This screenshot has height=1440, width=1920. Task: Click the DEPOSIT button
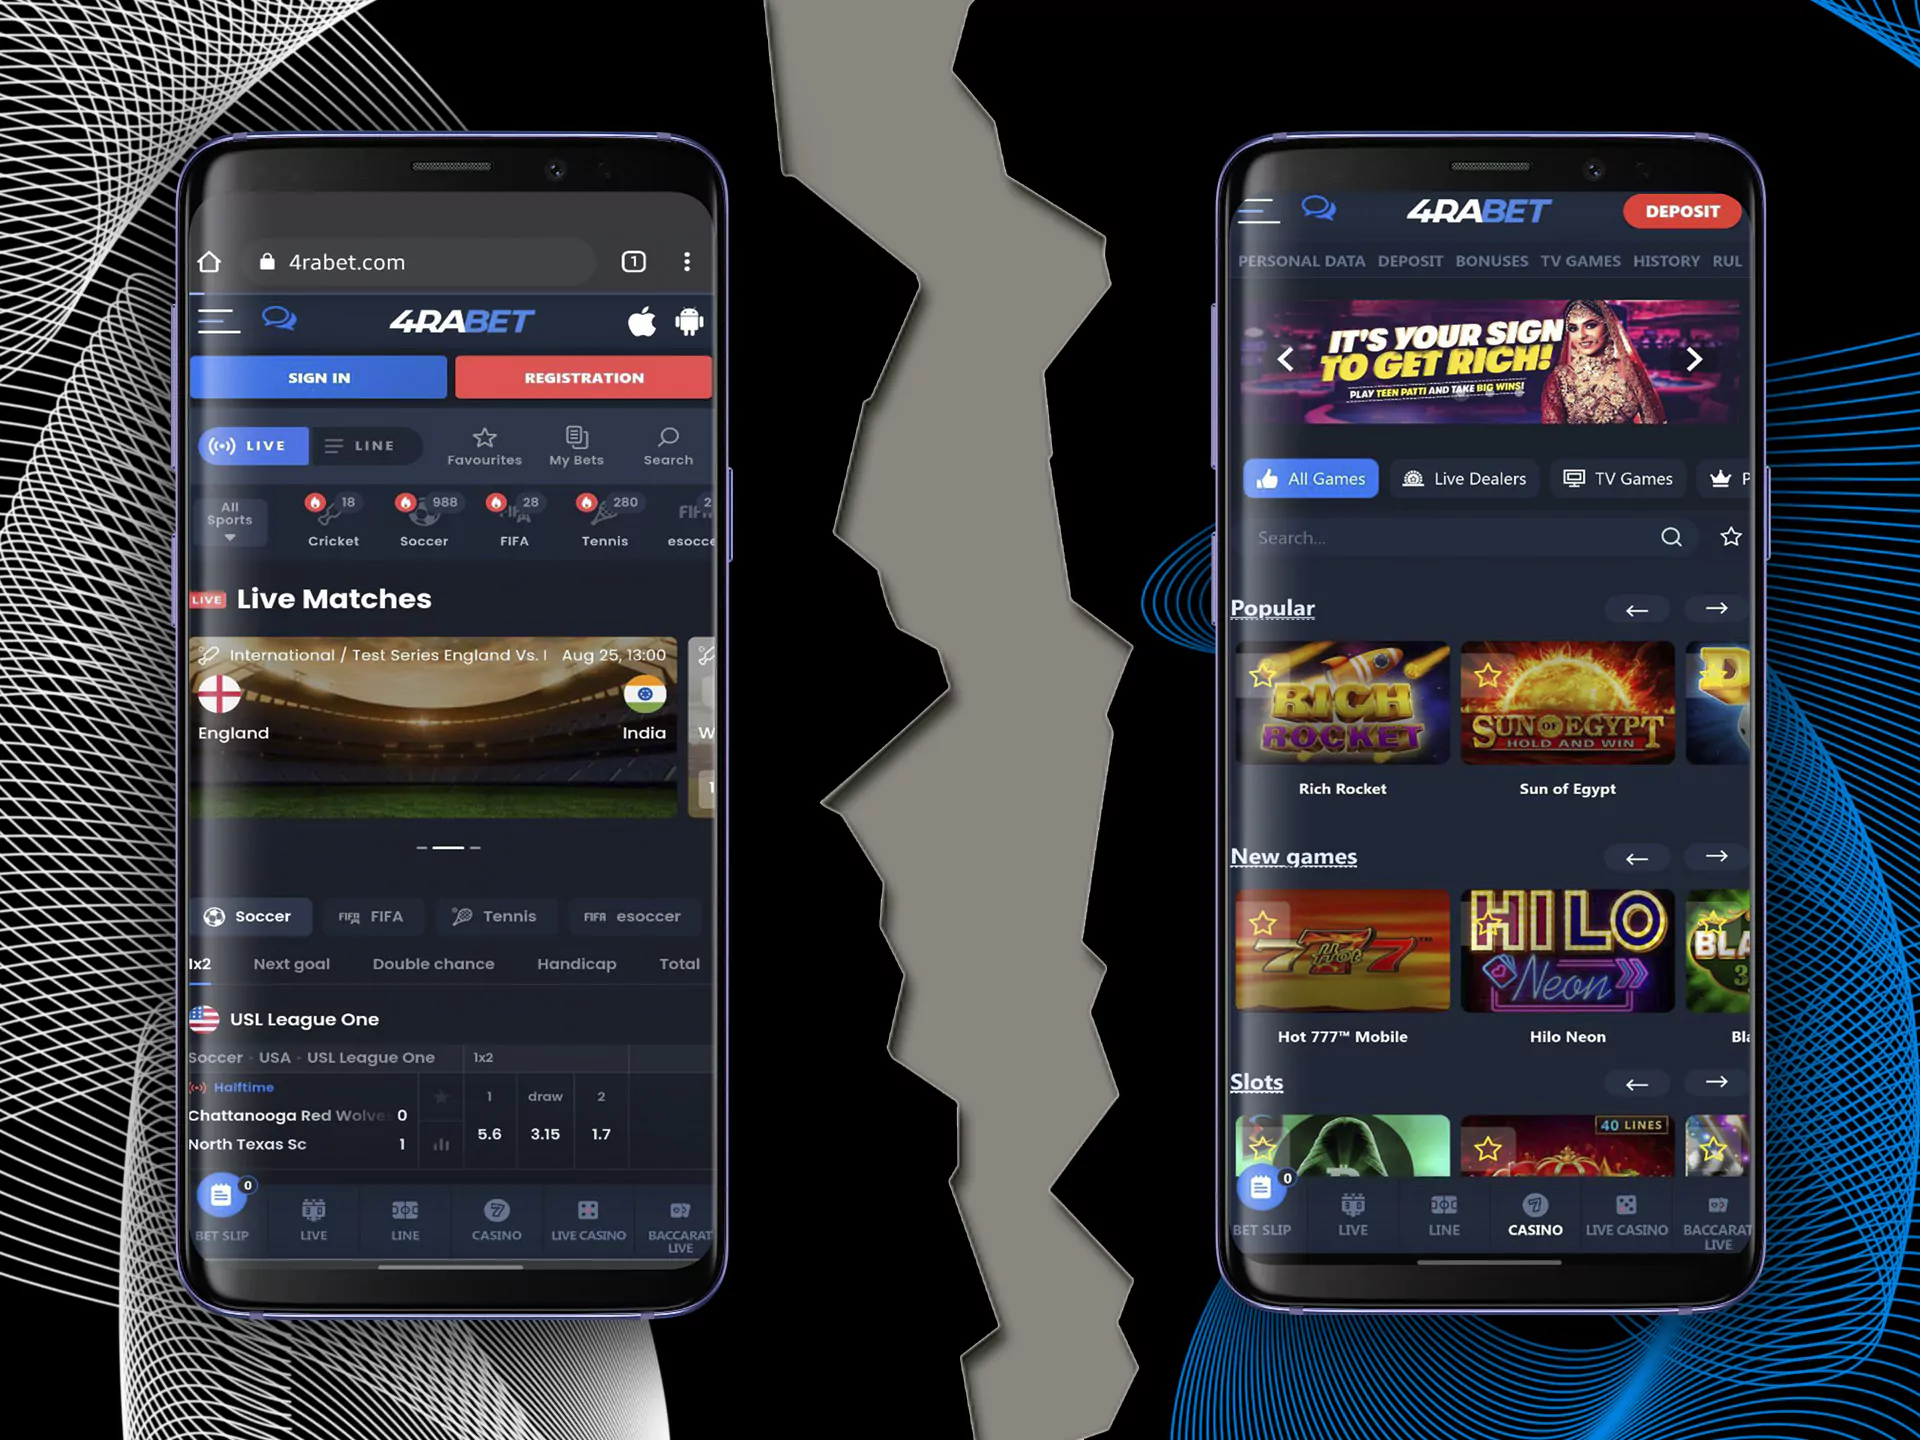[x=1681, y=210]
